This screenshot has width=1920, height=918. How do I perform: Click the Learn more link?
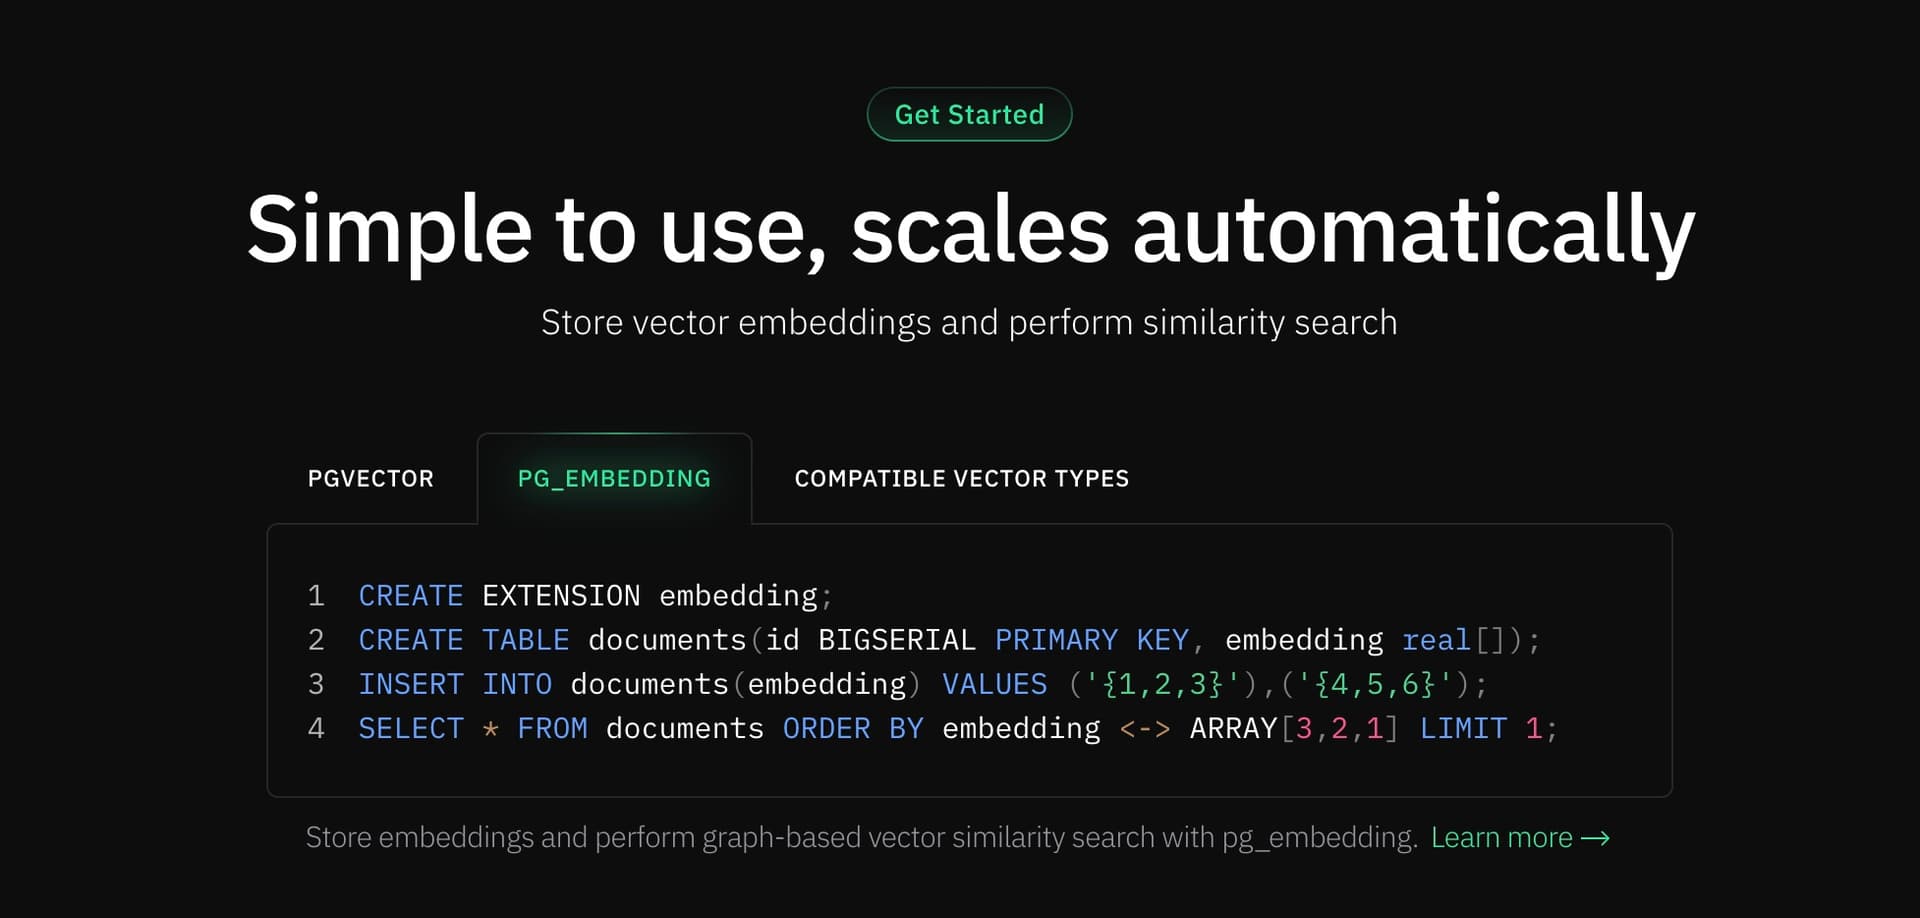coord(1502,837)
